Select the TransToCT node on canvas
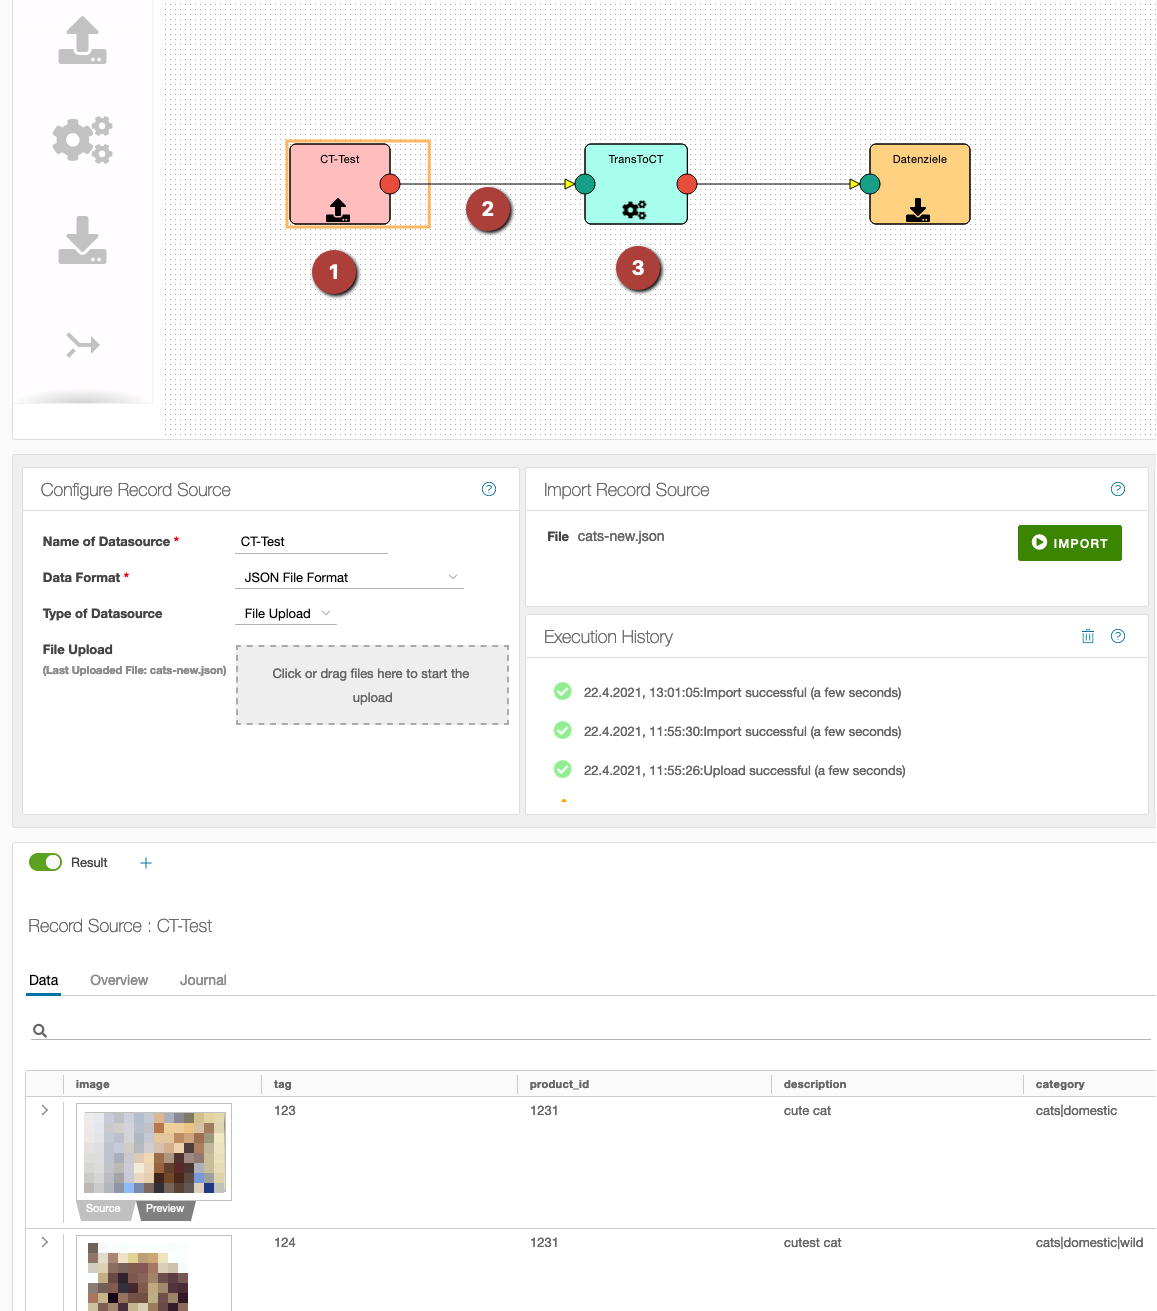This screenshot has height=1311, width=1157. coord(636,184)
